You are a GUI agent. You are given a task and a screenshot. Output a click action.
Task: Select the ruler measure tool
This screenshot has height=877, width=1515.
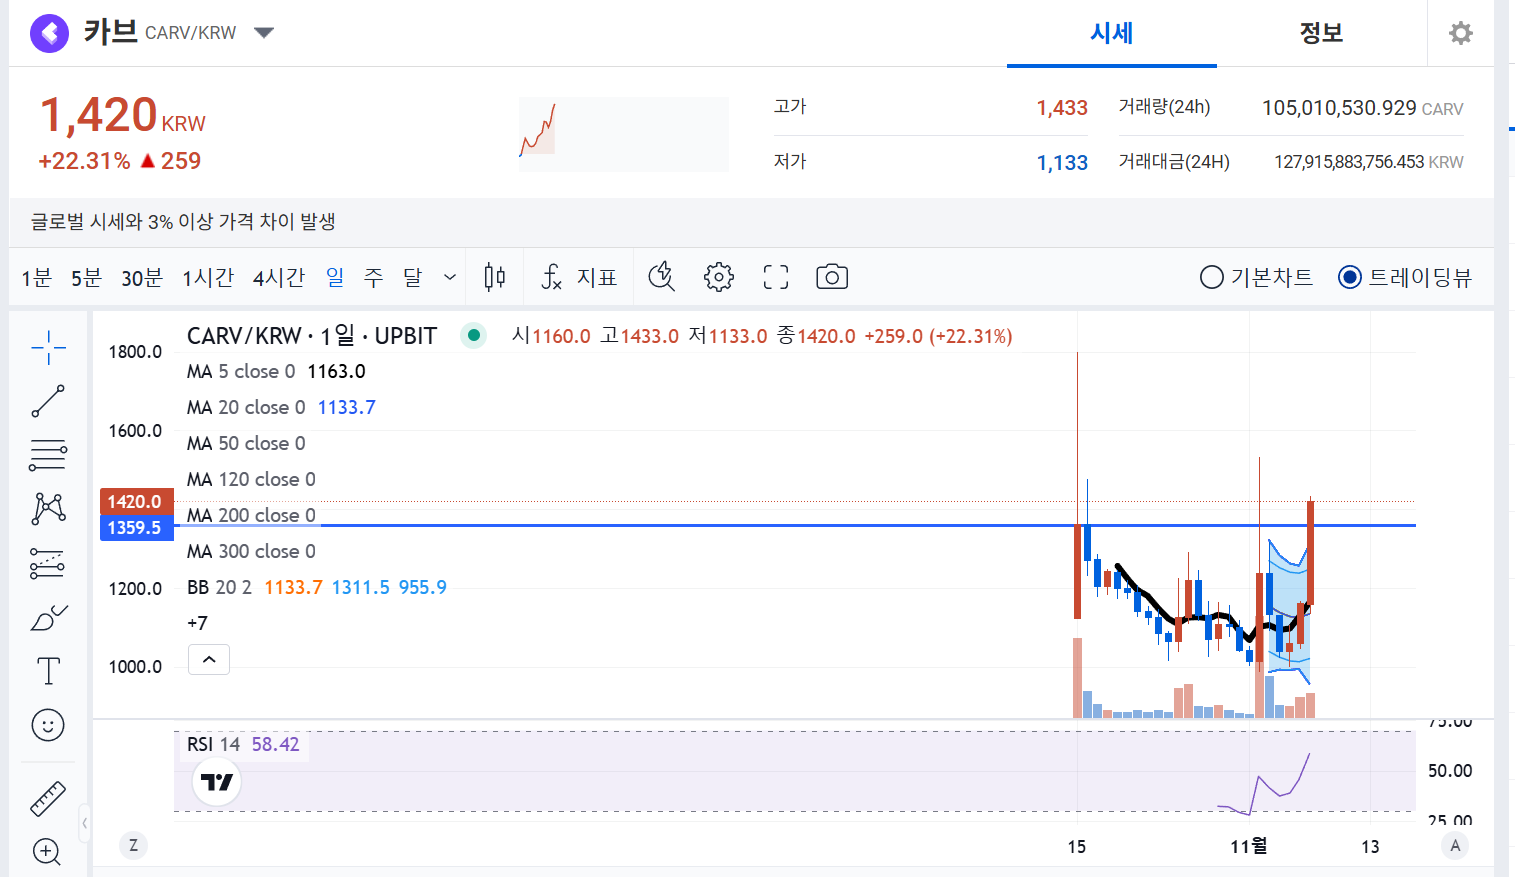click(x=48, y=798)
